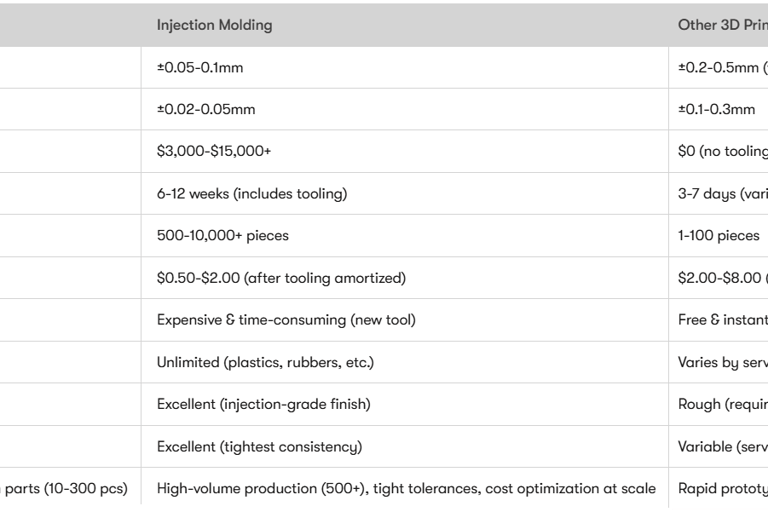Screen dimensions: 768x512
Task: Click the Excellent (tightest consistency) cell
Action: click(x=259, y=446)
